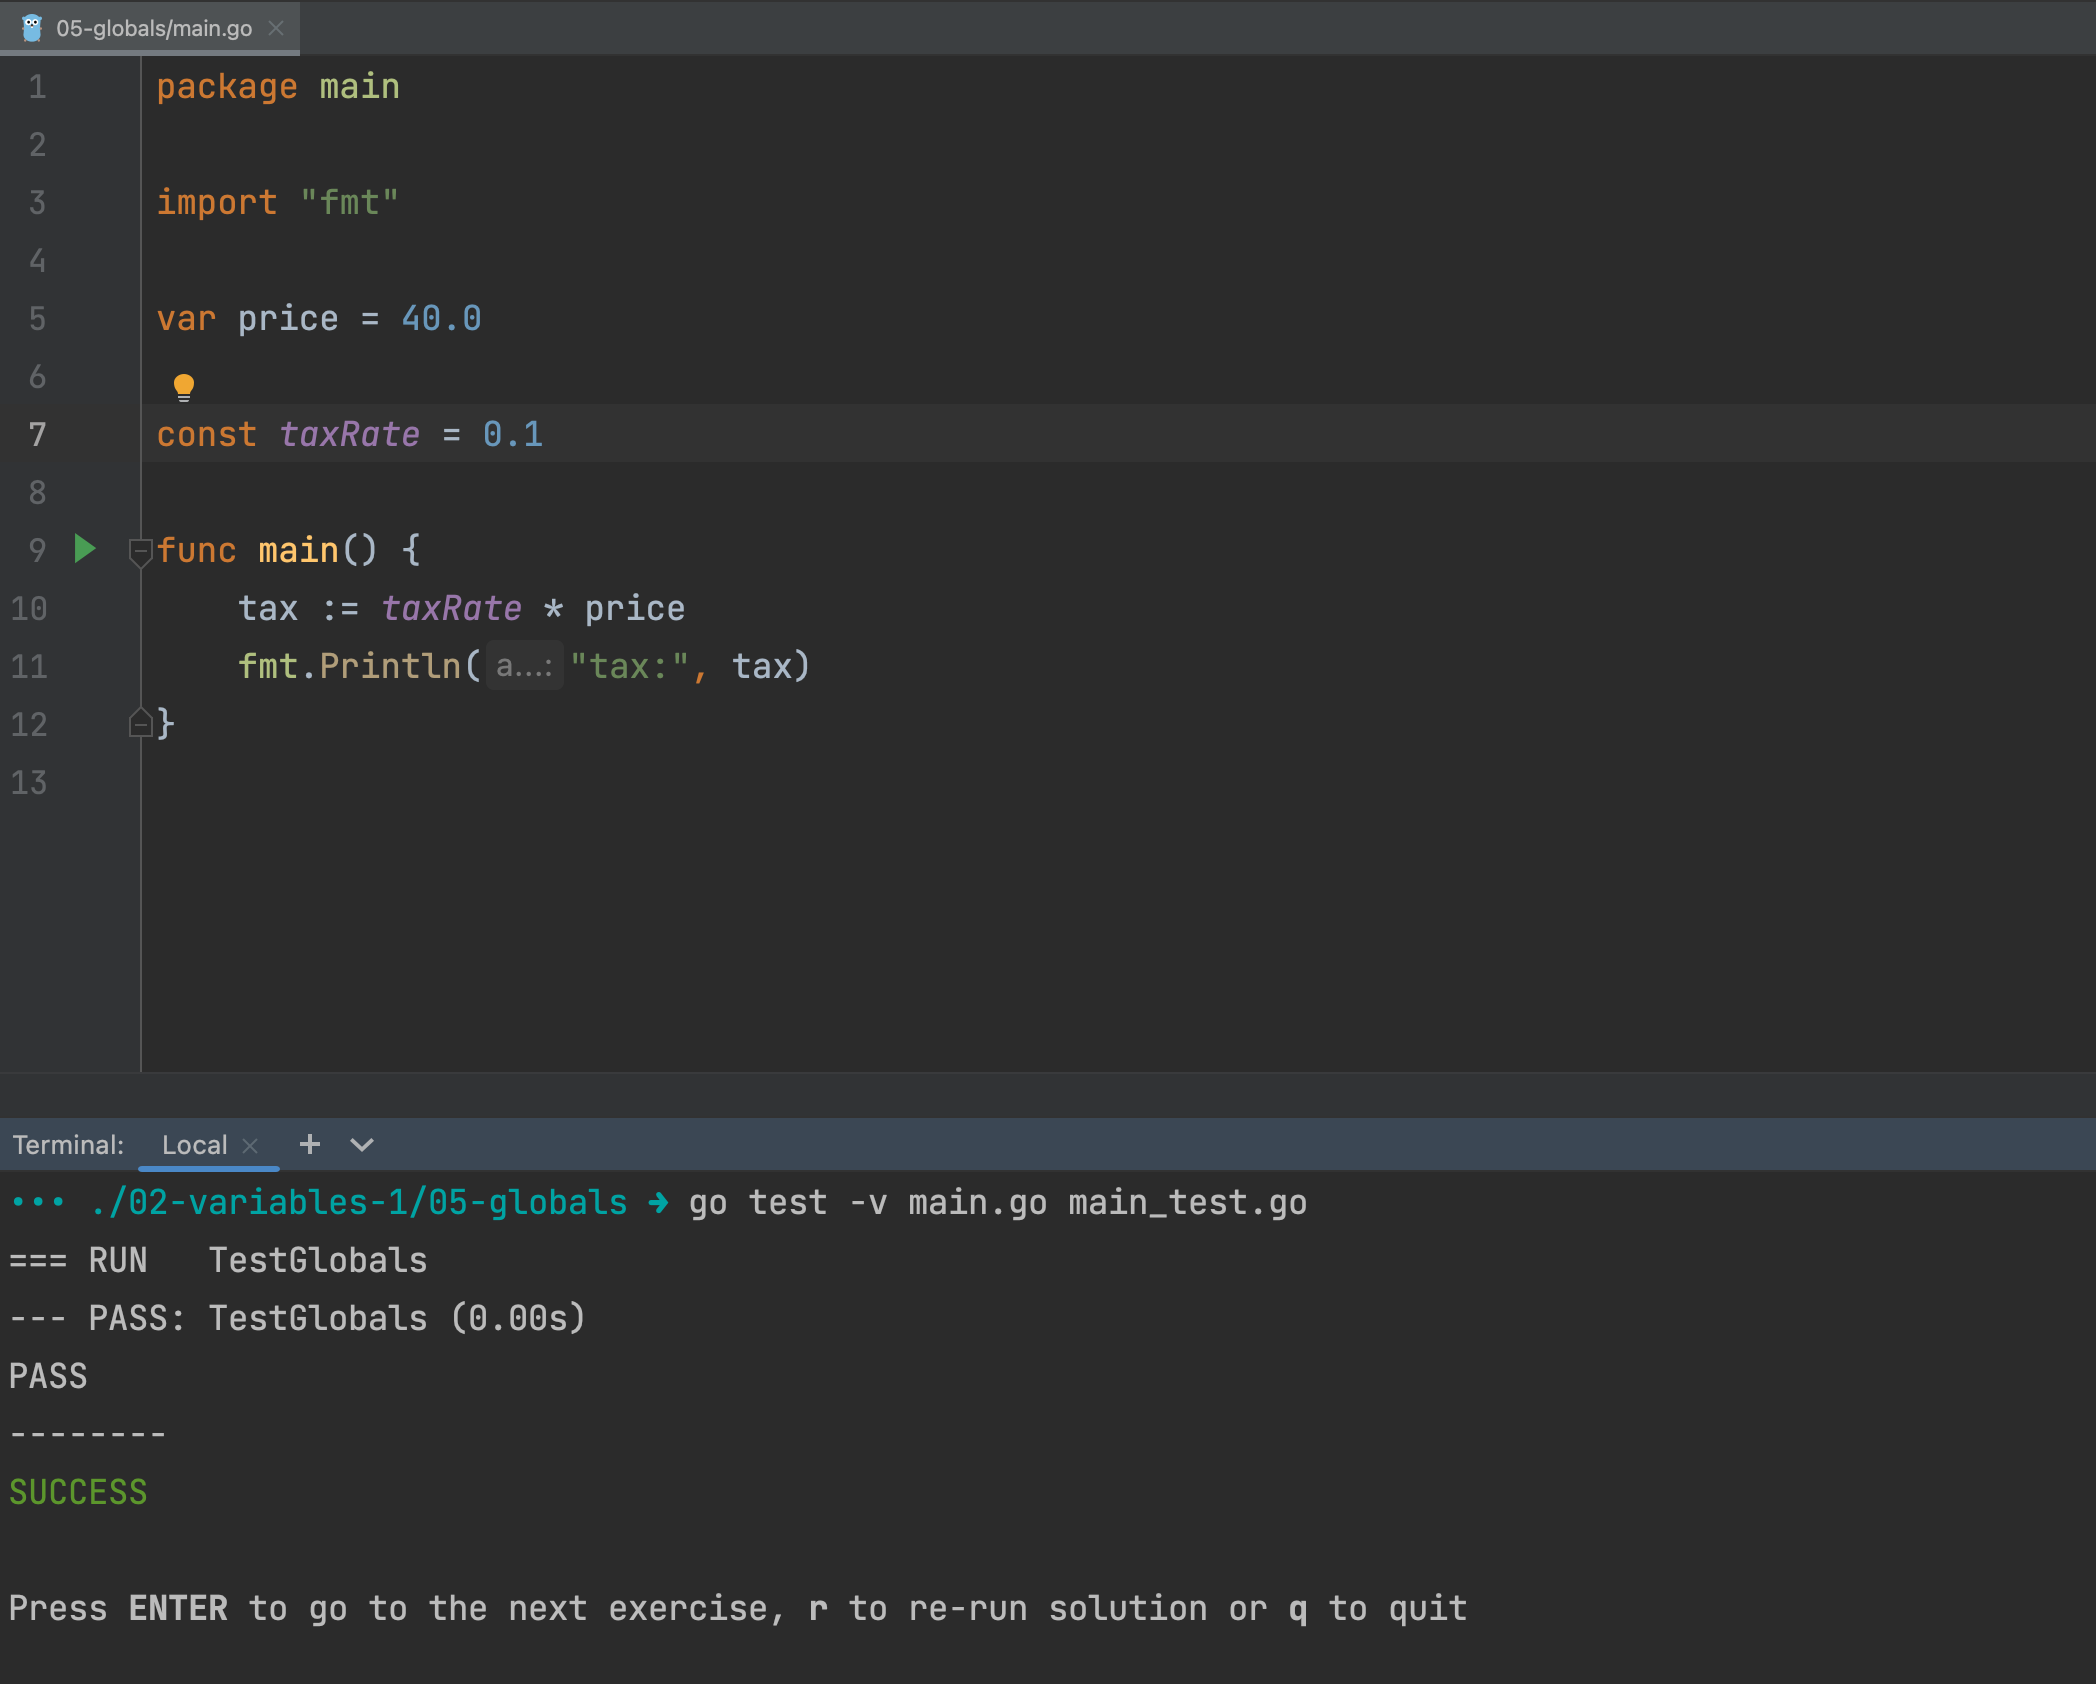The height and width of the screenshot is (1684, 2096).
Task: Click the 'price' variable on line 5
Action: [x=288, y=319]
